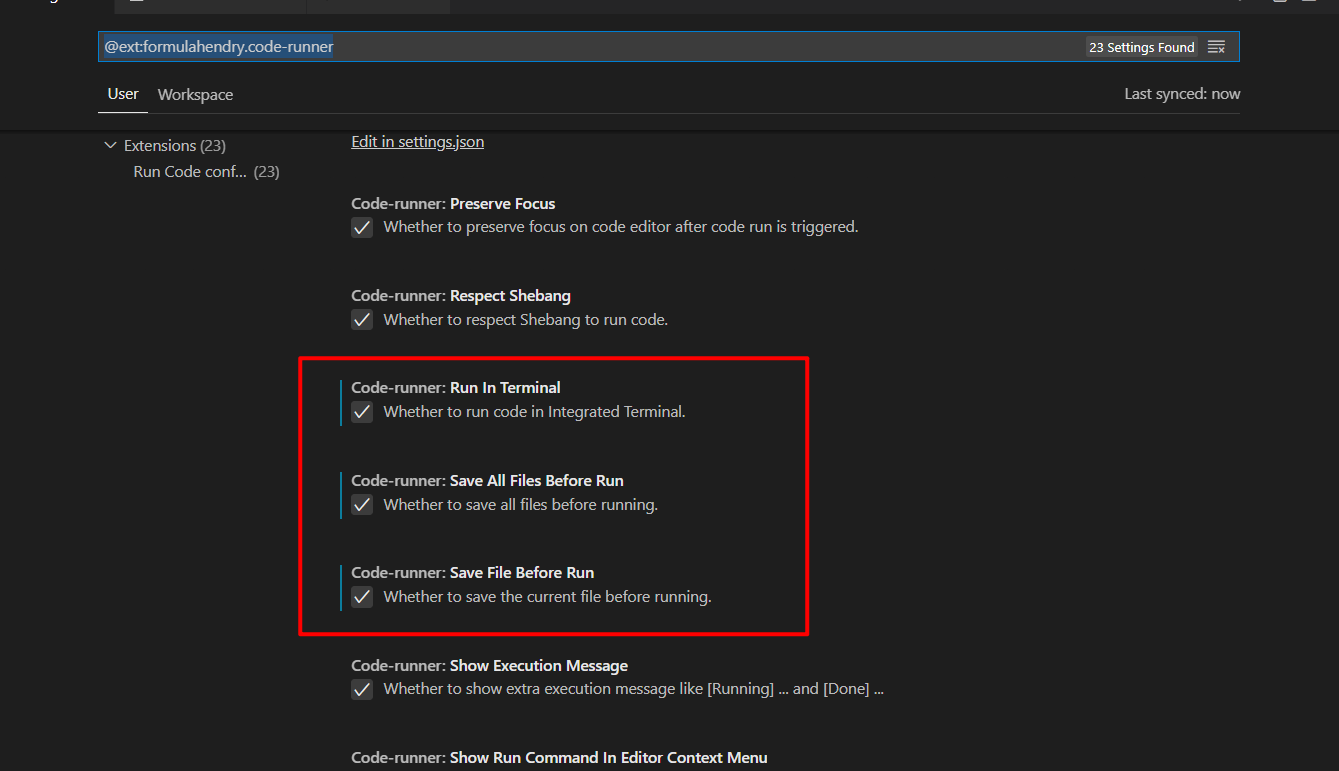This screenshot has width=1339, height=771.
Task: Toggle the Respect Shebang checkbox
Action: [x=362, y=320]
